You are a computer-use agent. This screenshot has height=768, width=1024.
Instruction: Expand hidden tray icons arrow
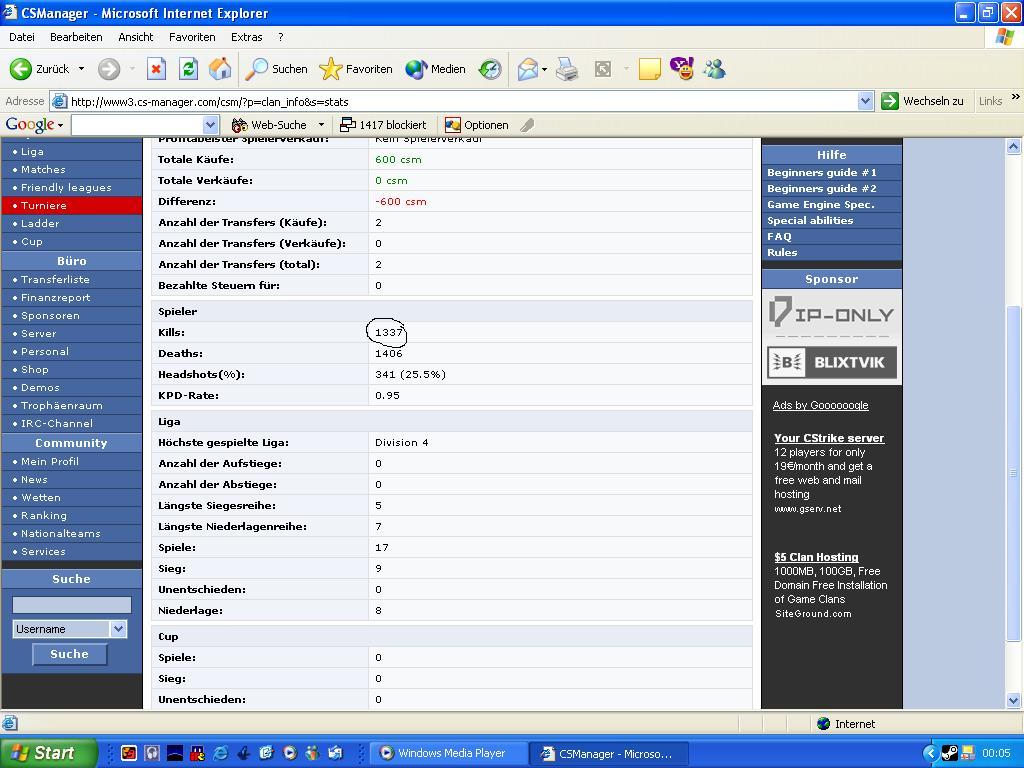coord(930,754)
